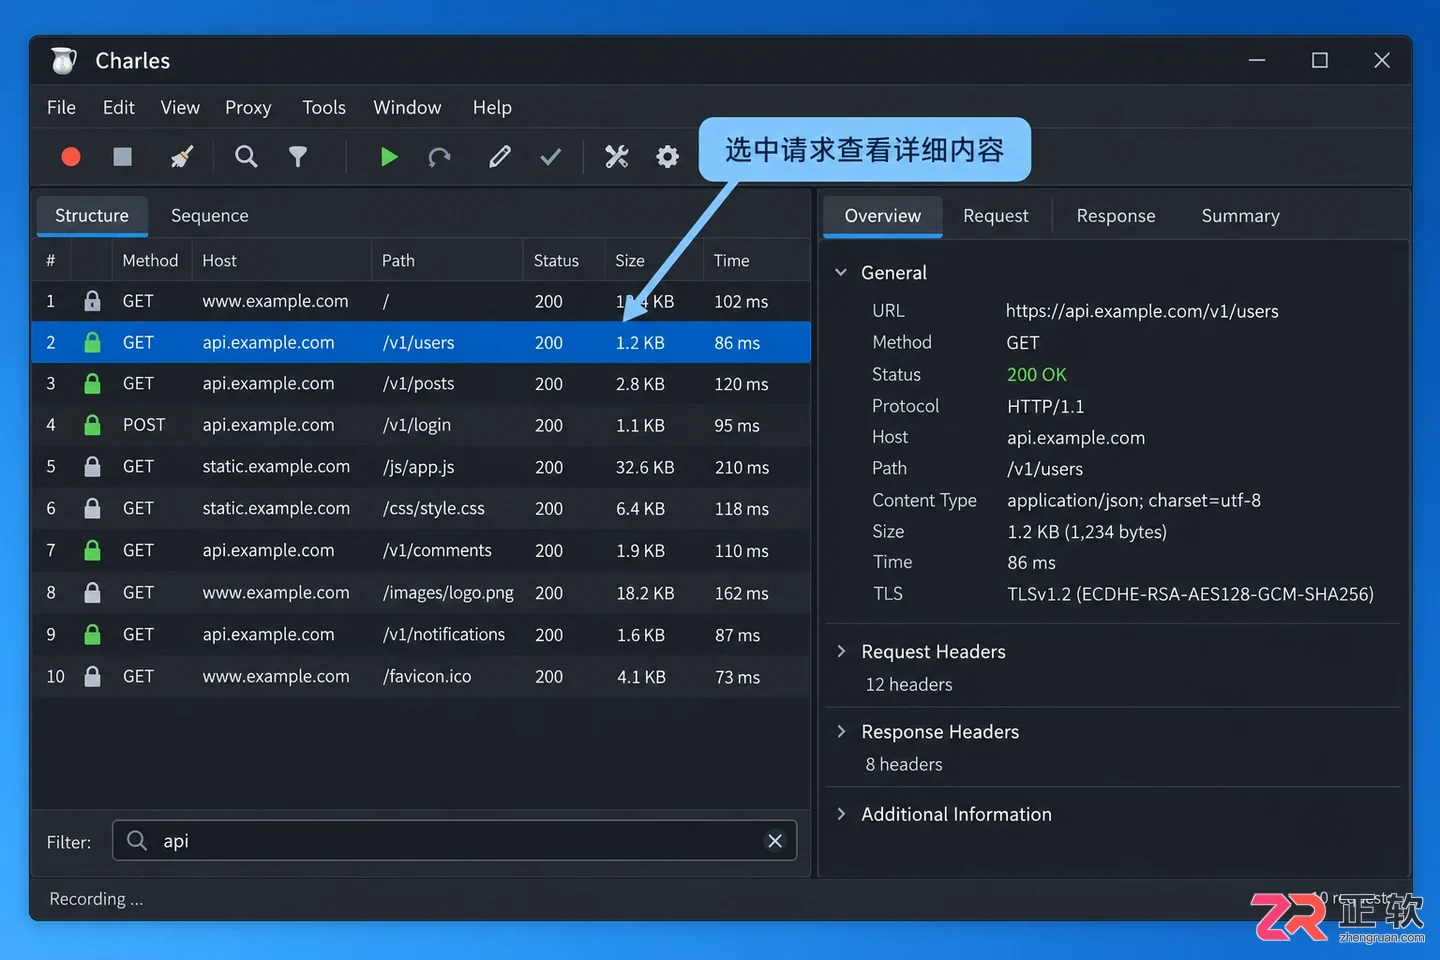Viewport: 1440px width, 960px height.
Task: Click into the Filter input field
Action: click(455, 841)
